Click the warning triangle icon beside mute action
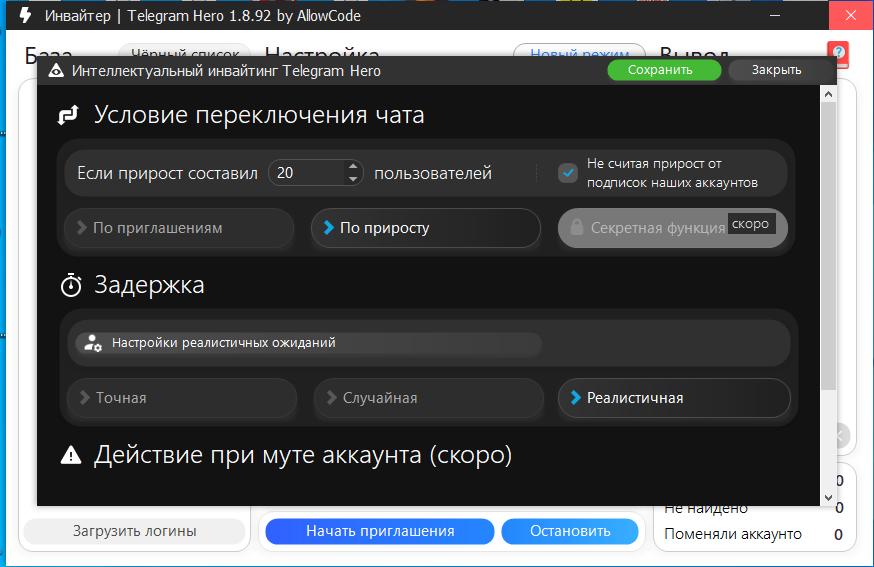874x567 pixels. pyautogui.click(x=71, y=455)
